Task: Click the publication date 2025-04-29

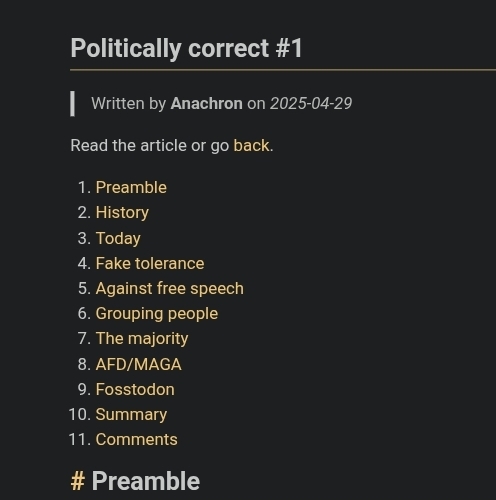Action: point(311,103)
